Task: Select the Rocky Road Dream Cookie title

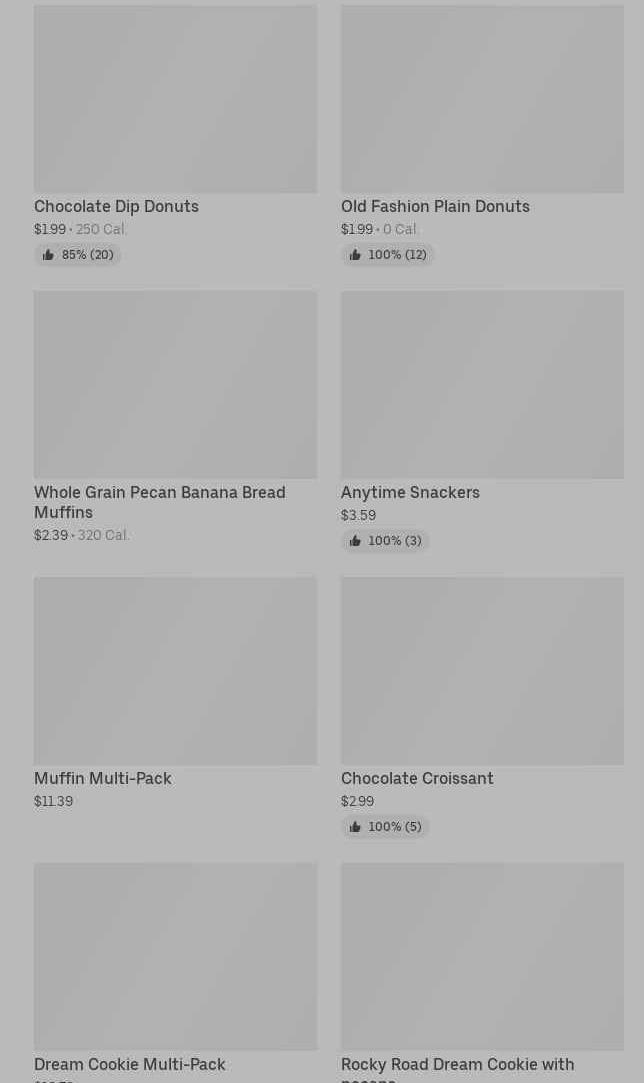Action: [x=457, y=1065]
